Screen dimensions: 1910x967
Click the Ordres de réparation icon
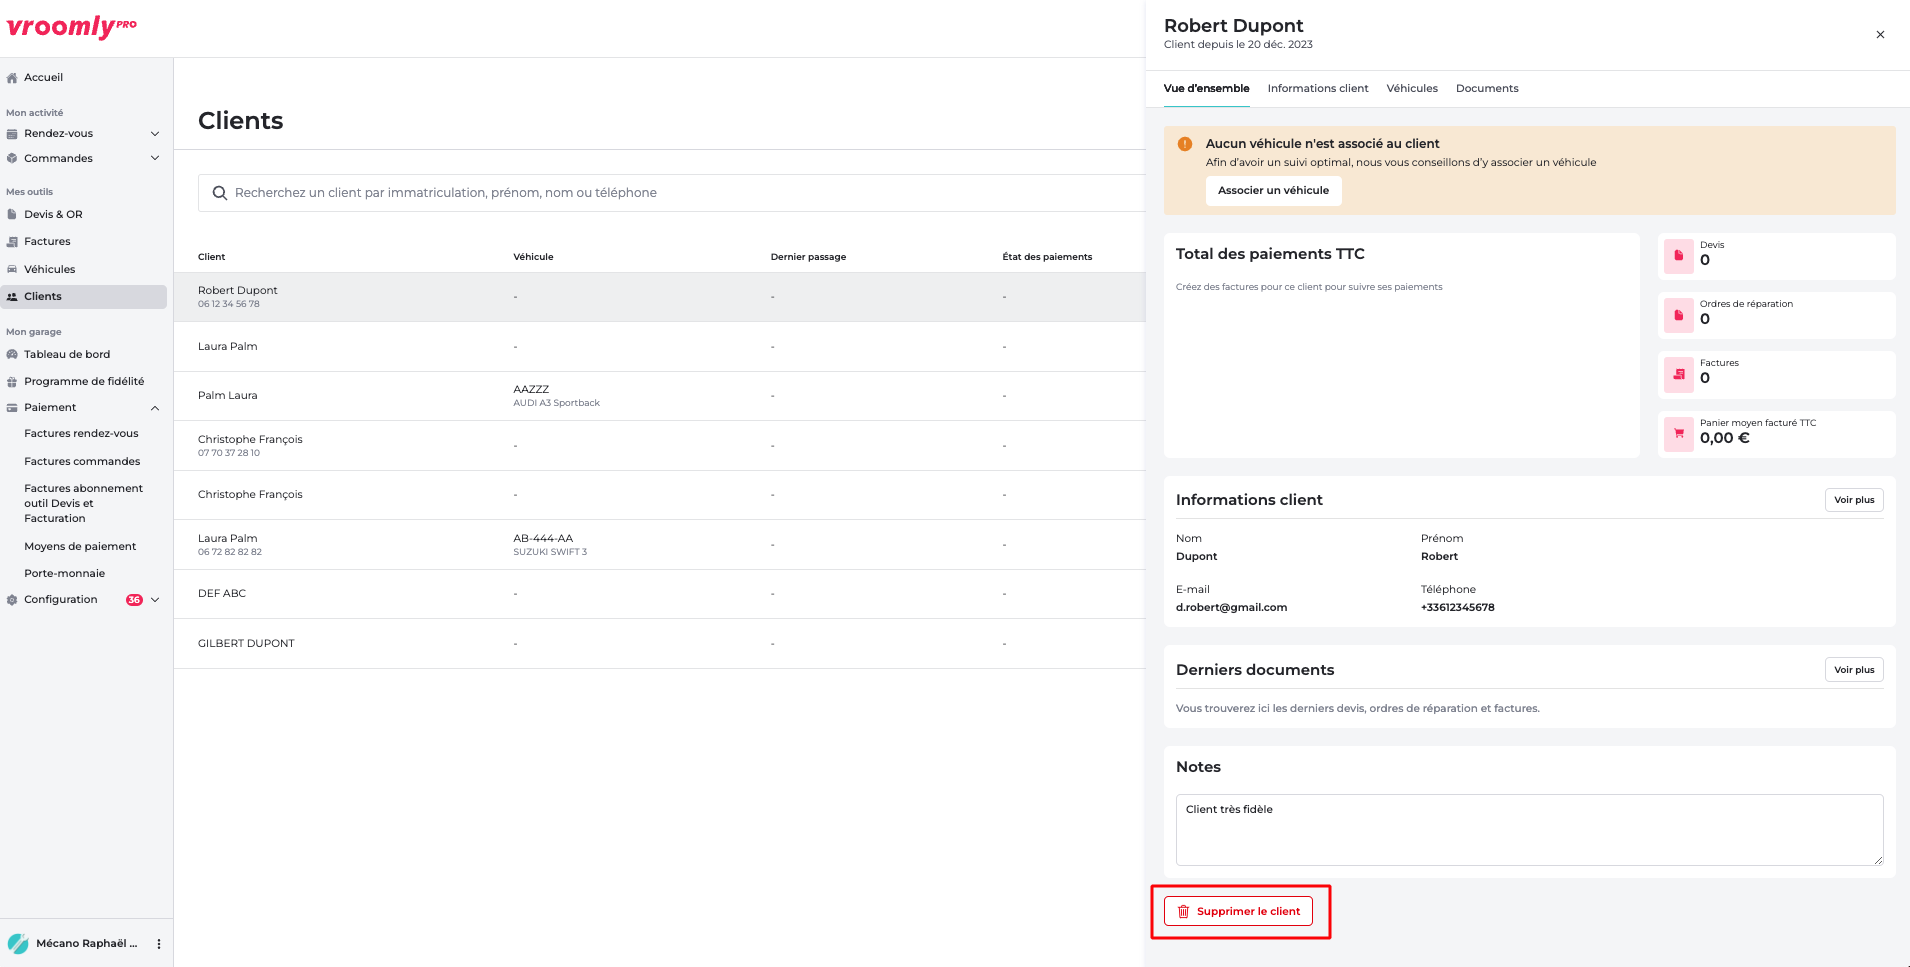pos(1678,315)
